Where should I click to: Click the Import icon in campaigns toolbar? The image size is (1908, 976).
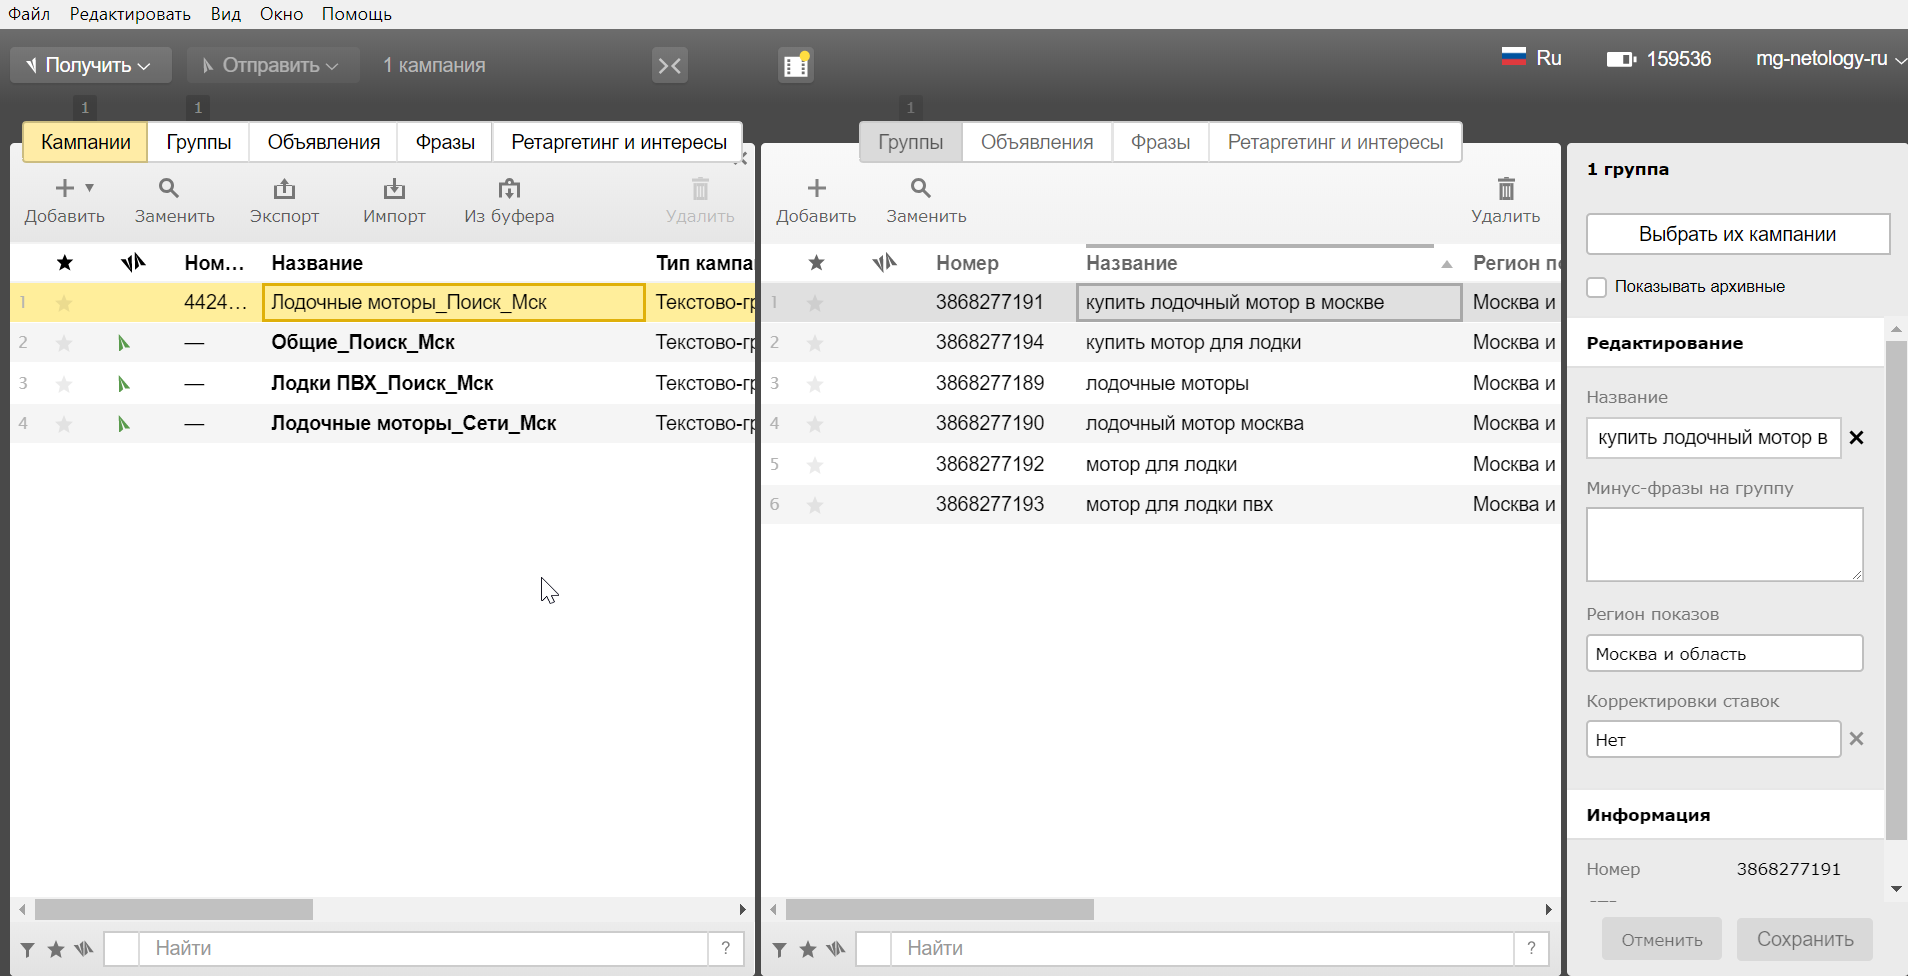click(x=394, y=189)
